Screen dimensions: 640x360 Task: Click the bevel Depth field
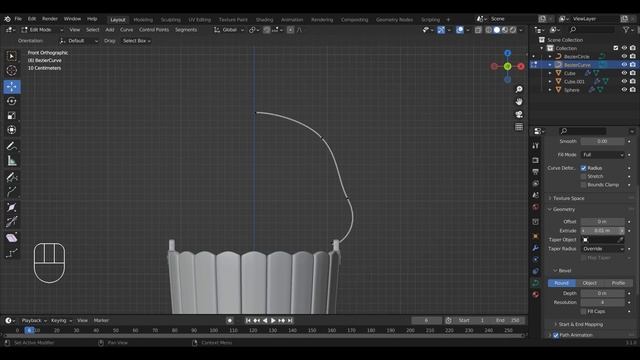click(x=602, y=293)
